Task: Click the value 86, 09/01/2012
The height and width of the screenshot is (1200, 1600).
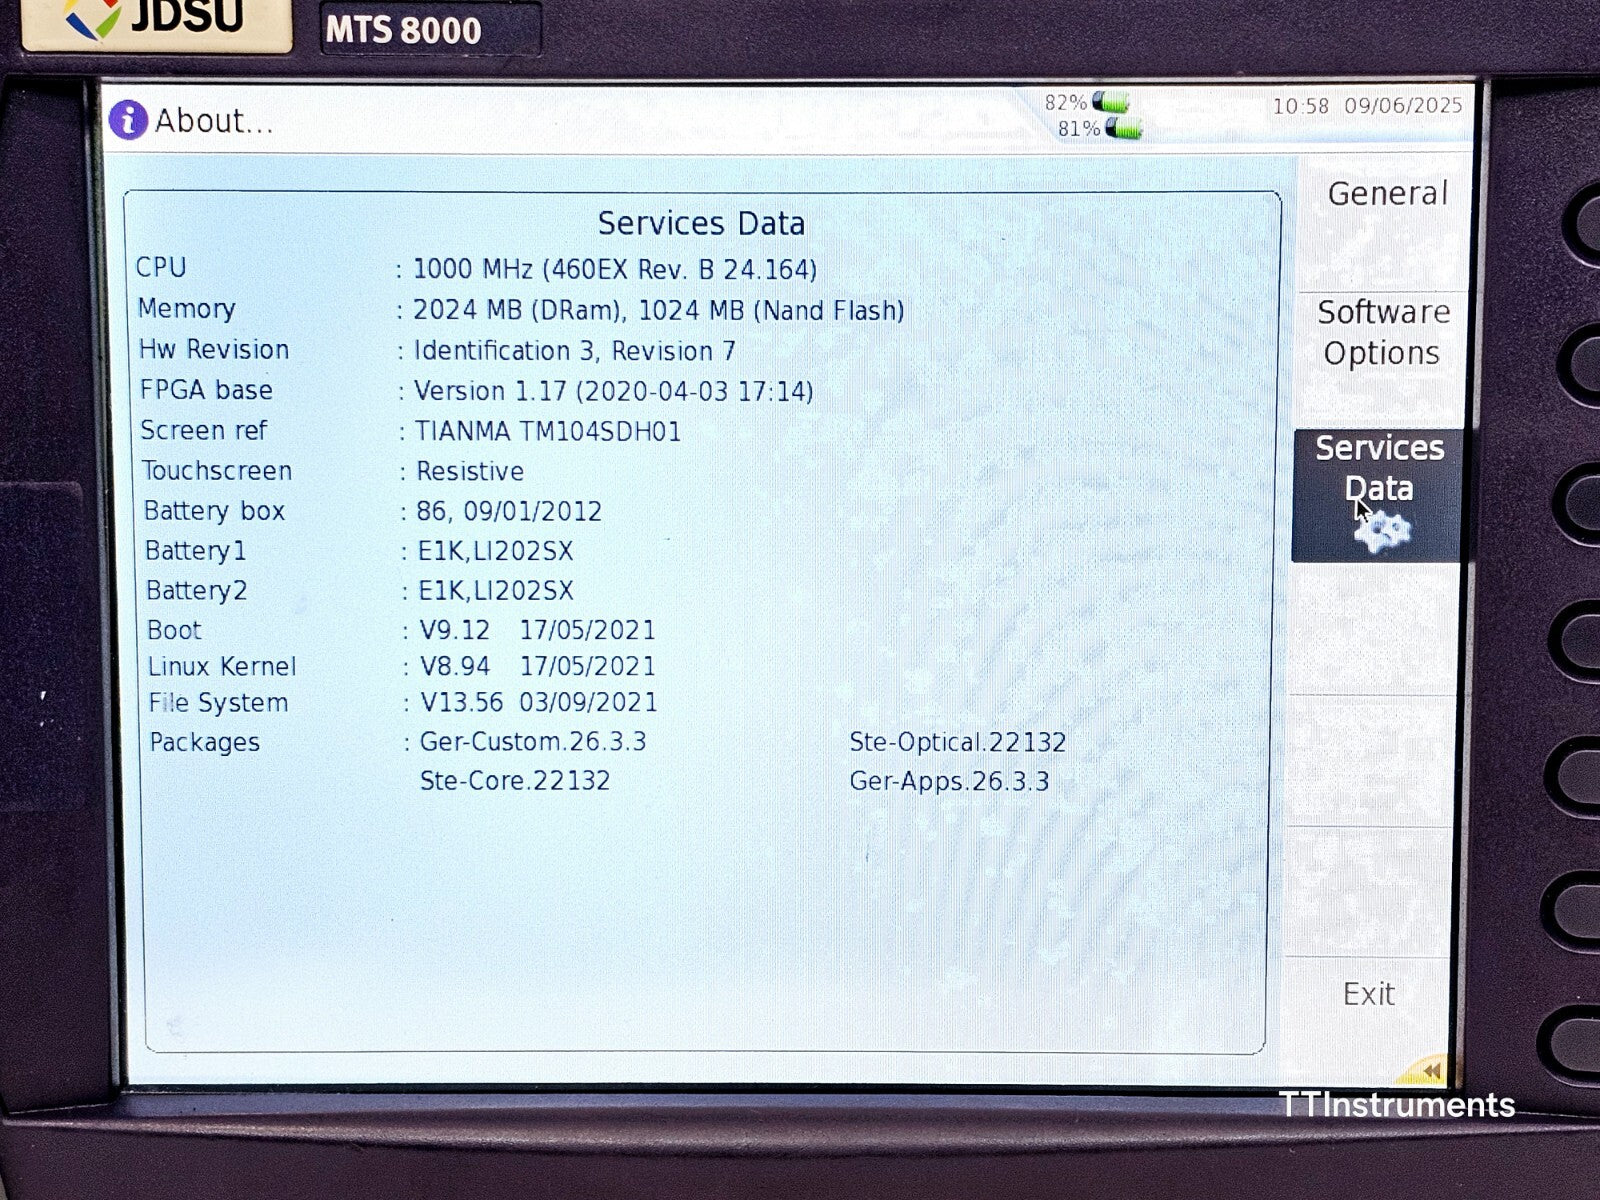Action: click(509, 511)
